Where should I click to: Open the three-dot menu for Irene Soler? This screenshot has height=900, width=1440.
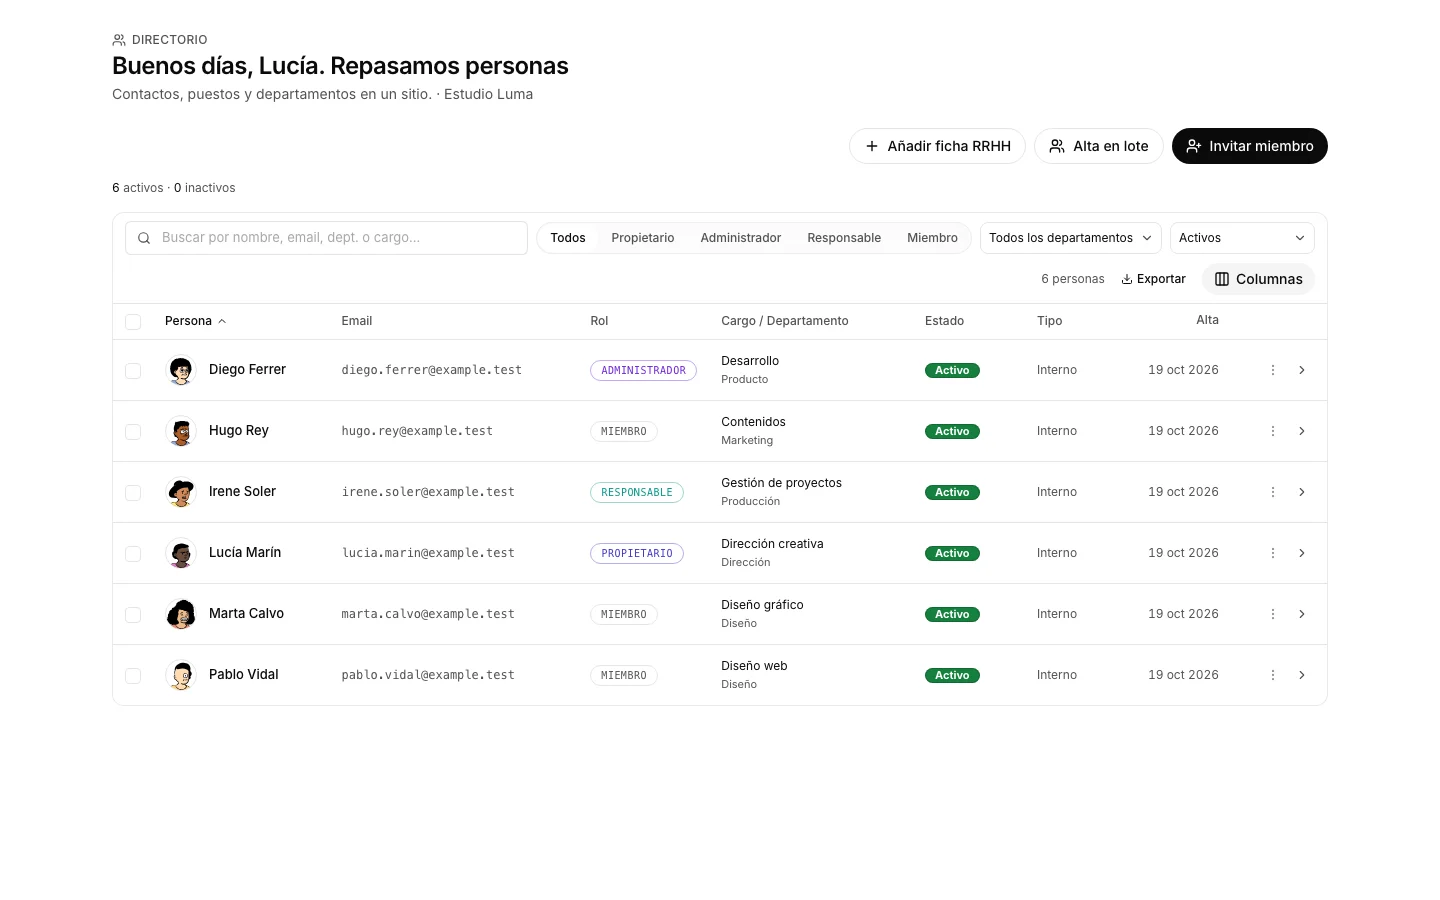1273,492
